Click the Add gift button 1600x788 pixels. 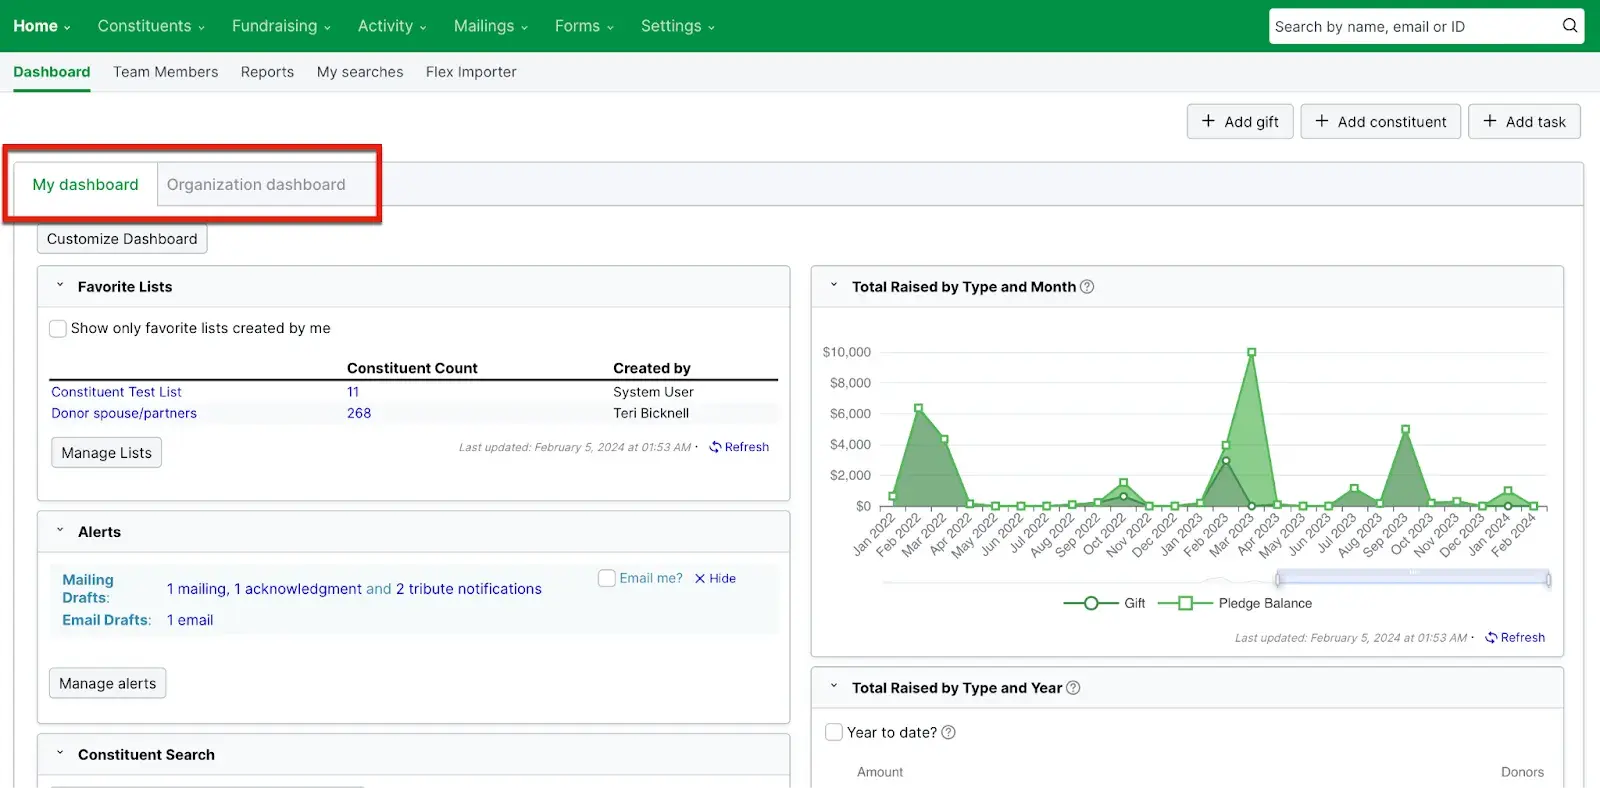pyautogui.click(x=1239, y=122)
